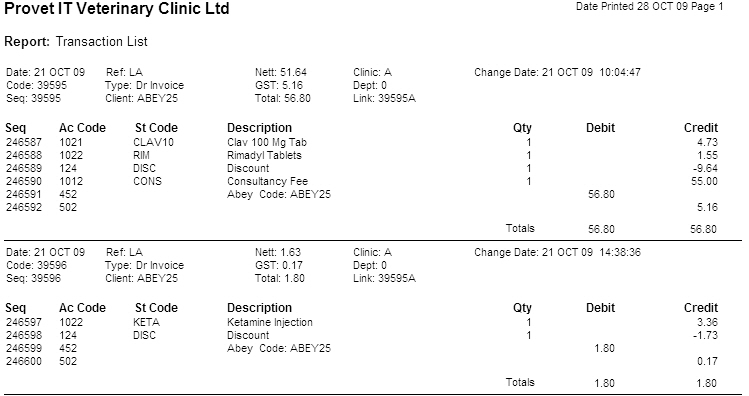Select sequence number 246587
This screenshot has height=396, width=749.
pos(24,142)
